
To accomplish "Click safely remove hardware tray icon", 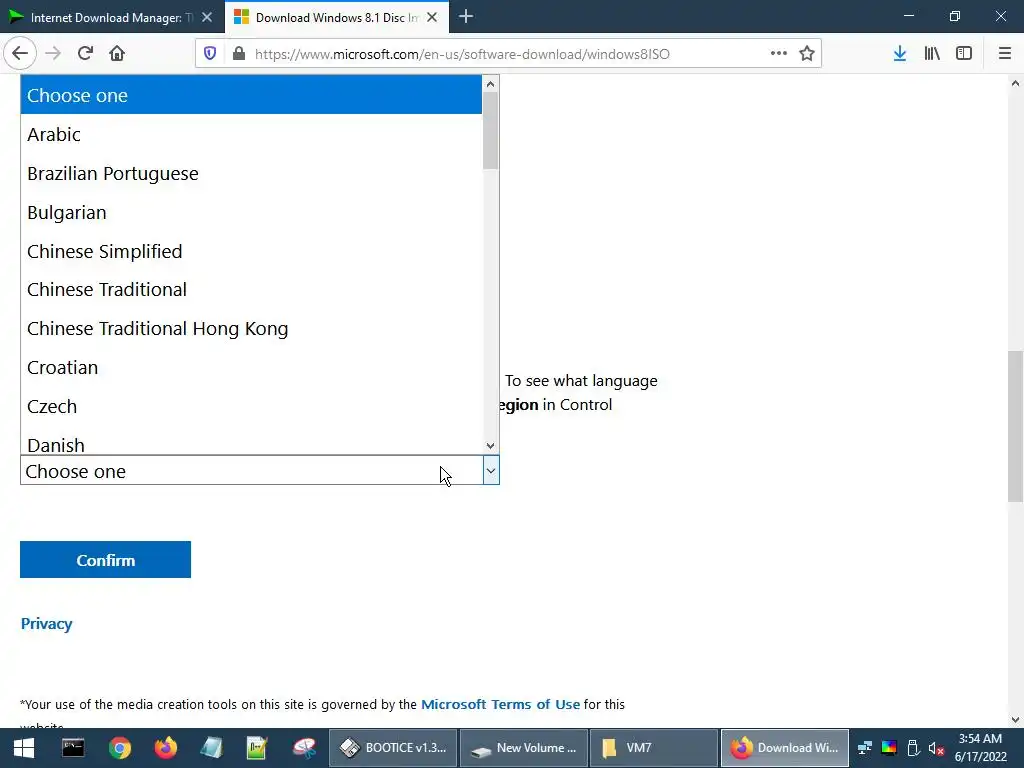I will click(913, 748).
